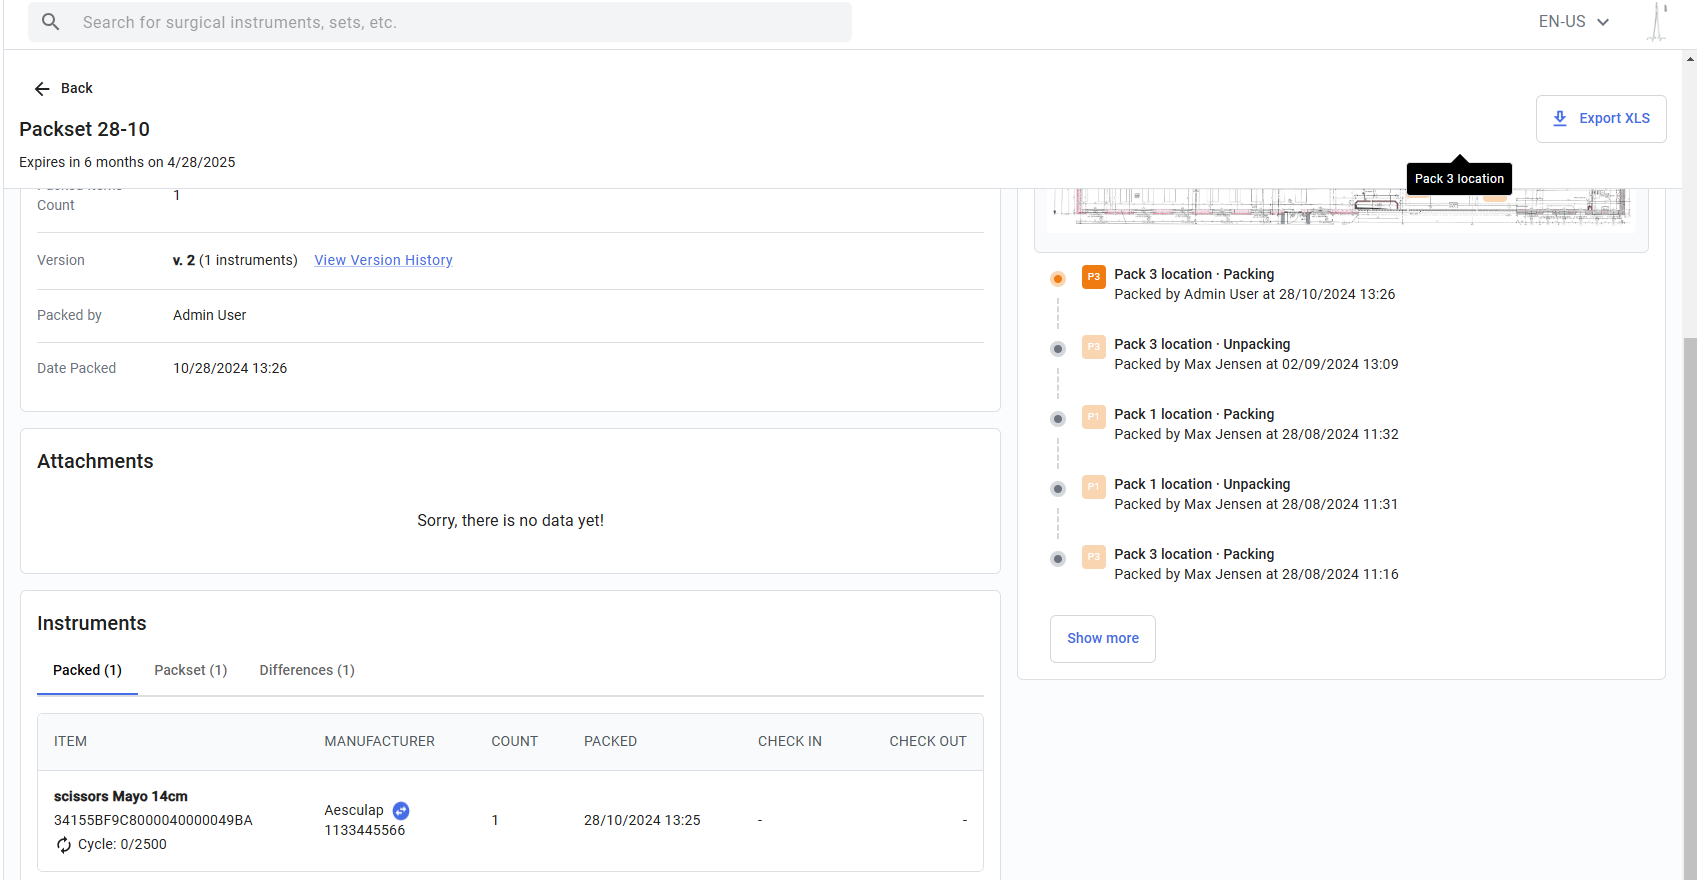Select the scissors Mayo 14cm item

click(x=121, y=797)
